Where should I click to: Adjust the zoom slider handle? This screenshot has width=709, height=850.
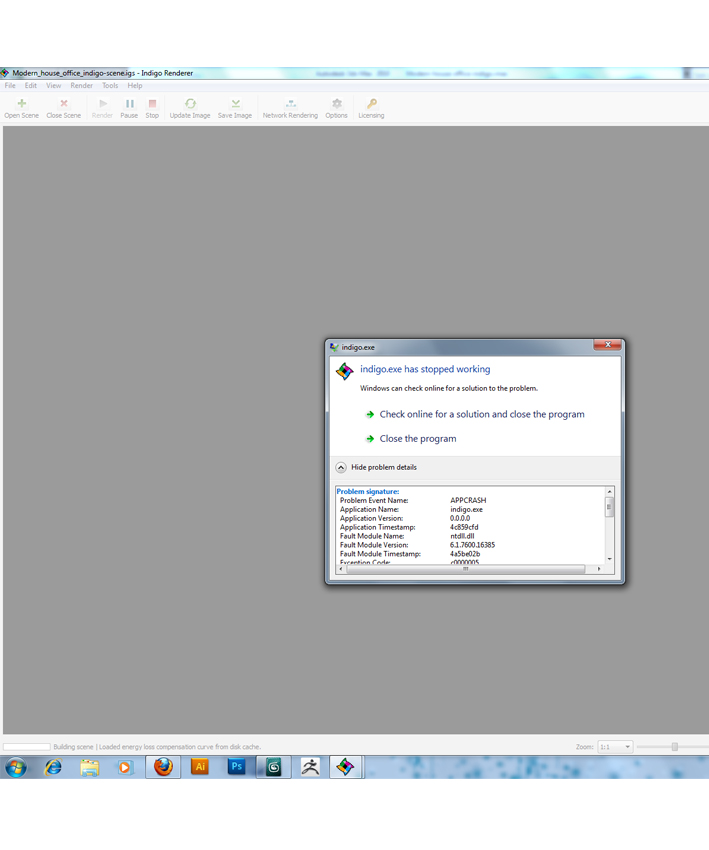[x=675, y=747]
